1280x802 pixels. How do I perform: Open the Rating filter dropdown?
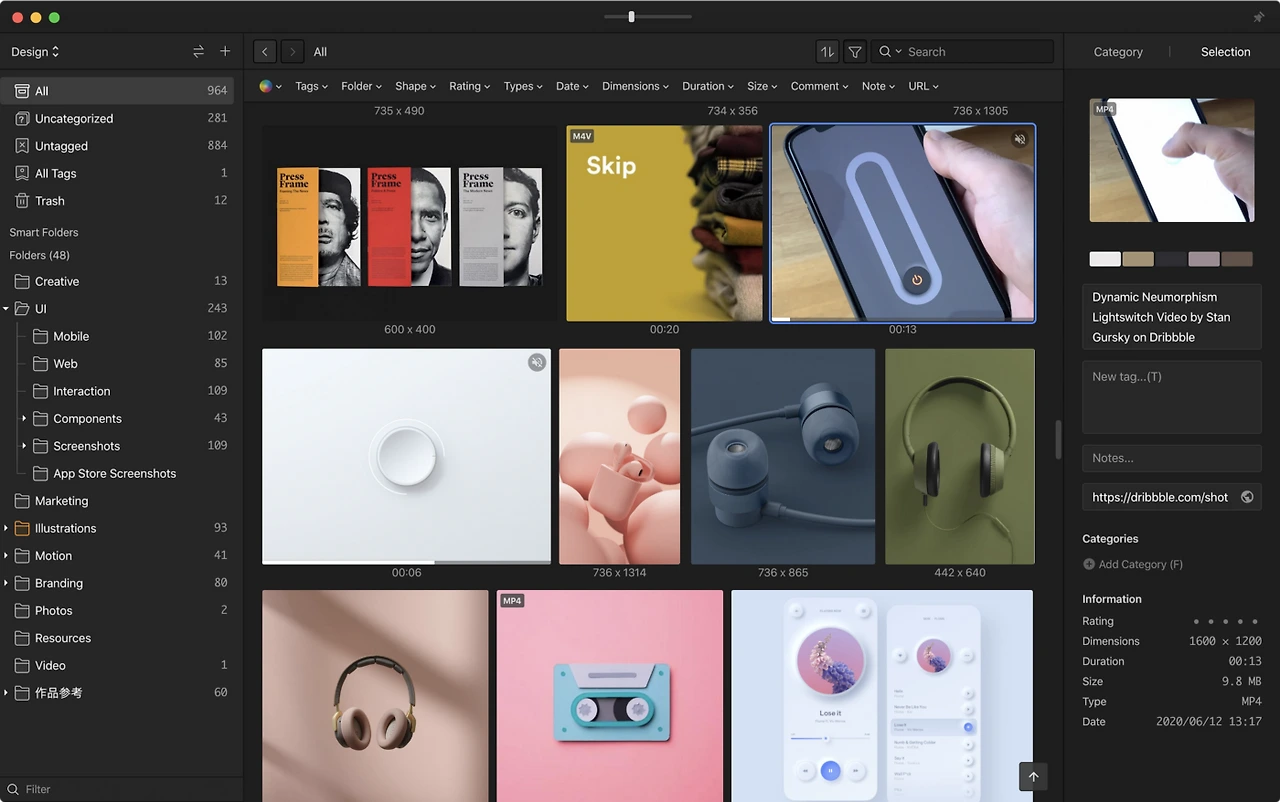(x=470, y=86)
